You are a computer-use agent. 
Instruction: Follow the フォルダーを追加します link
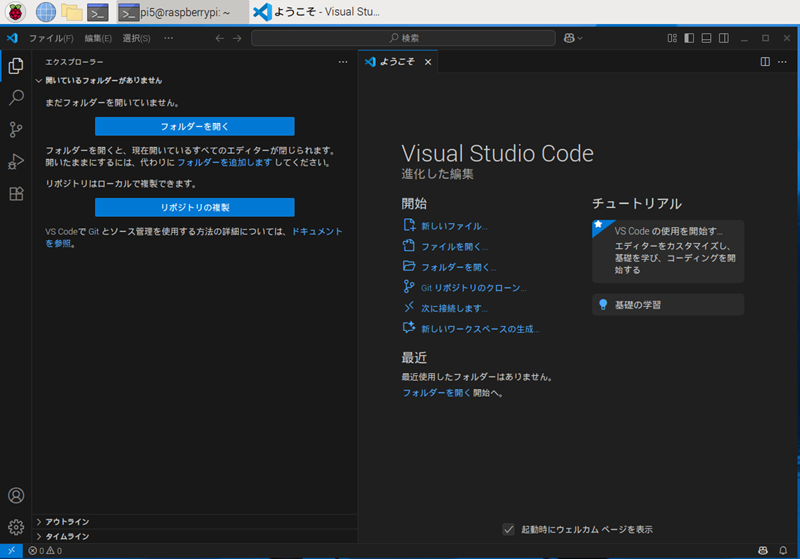(x=224, y=163)
